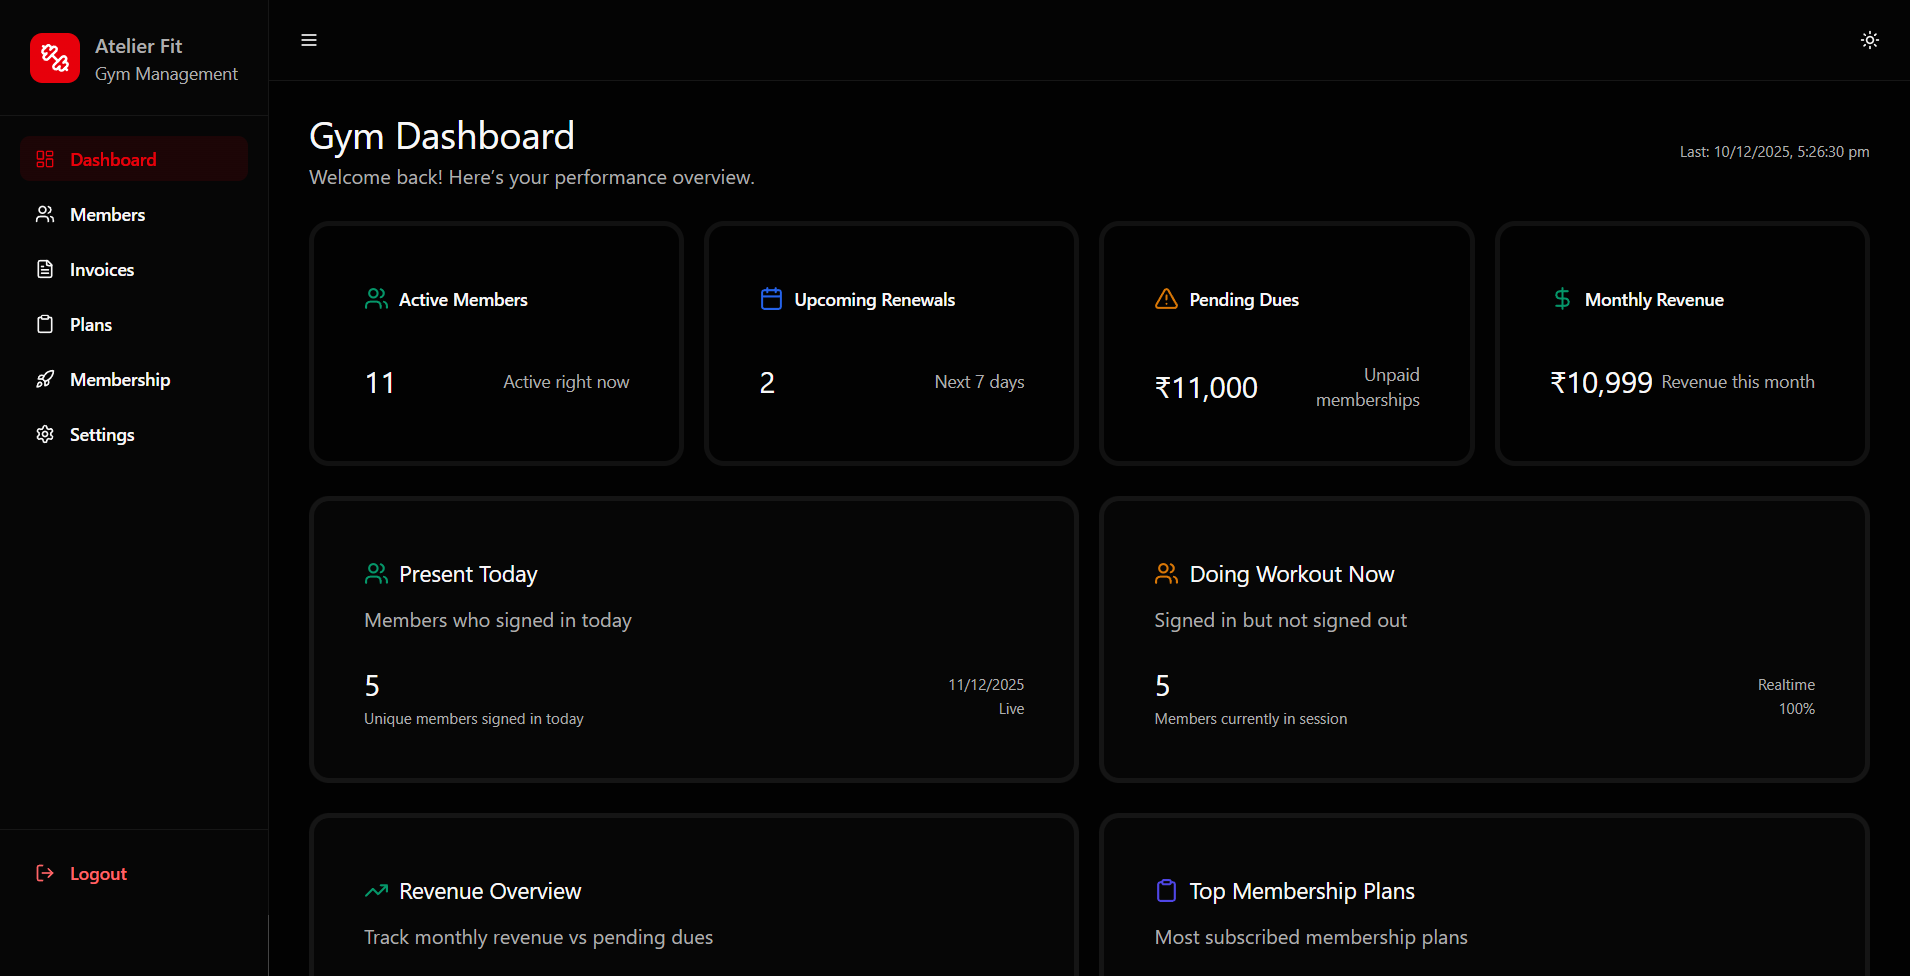Navigate to Membership section
This screenshot has height=976, width=1910.
[119, 380]
